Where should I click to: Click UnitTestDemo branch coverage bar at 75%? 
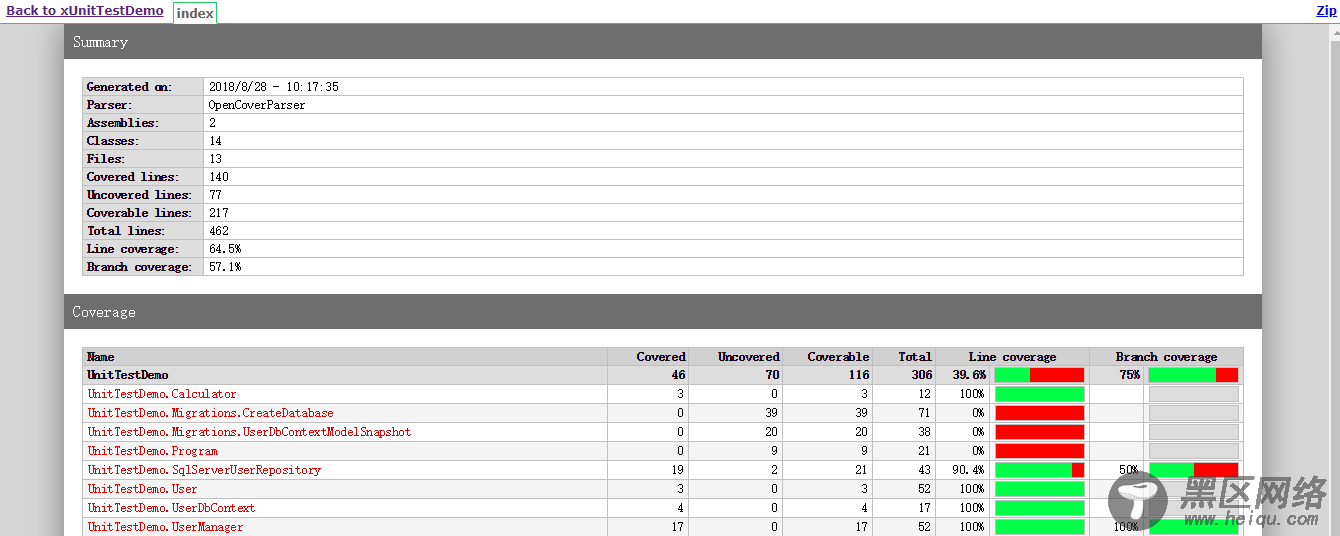(x=1193, y=375)
